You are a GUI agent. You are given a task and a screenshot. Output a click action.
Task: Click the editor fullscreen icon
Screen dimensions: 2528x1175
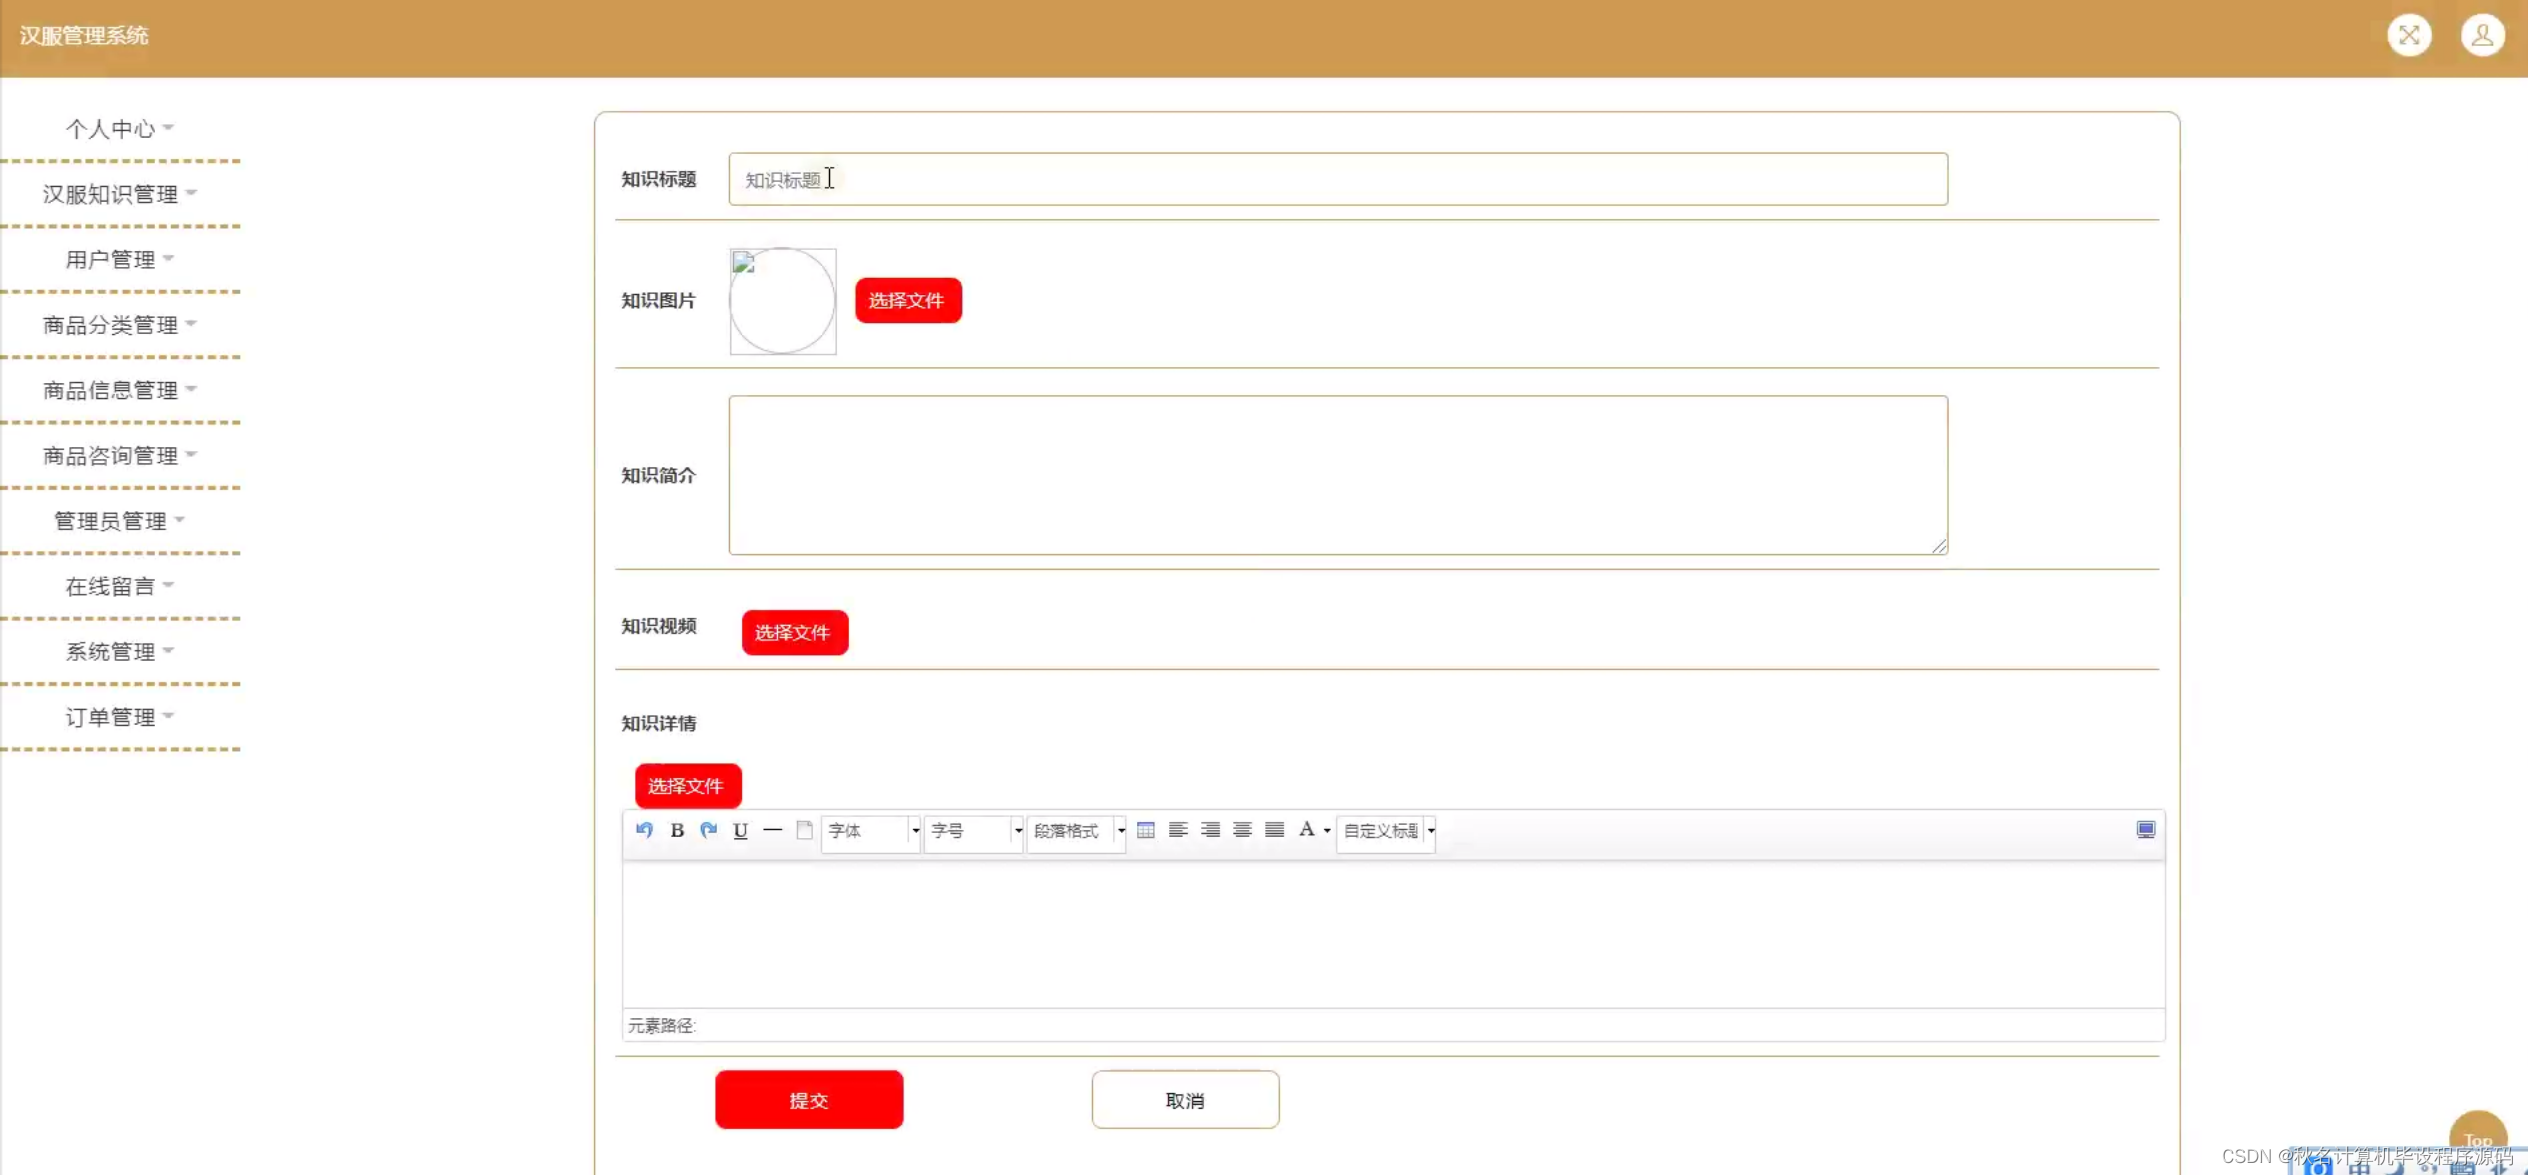coord(2146,830)
